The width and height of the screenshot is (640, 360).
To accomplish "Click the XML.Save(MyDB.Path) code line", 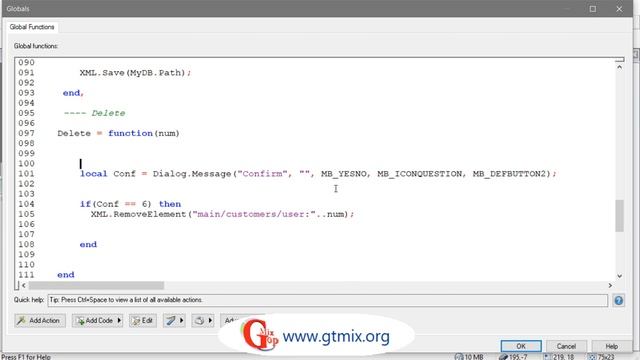I will (135, 73).
